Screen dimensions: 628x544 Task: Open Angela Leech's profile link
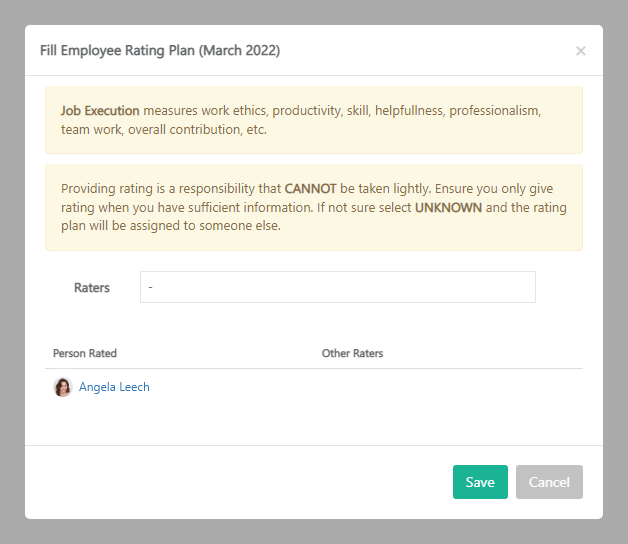(114, 387)
